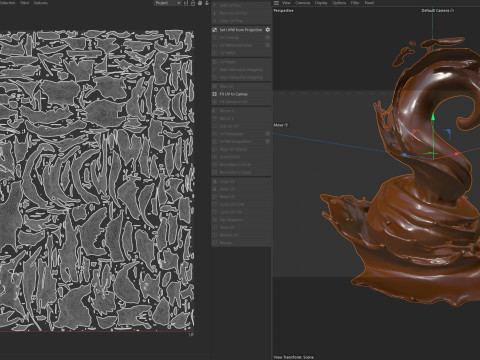Open Set UVW from Projection settings gear
Image resolution: width=480 pixels, height=360 pixels.
tap(268, 30)
